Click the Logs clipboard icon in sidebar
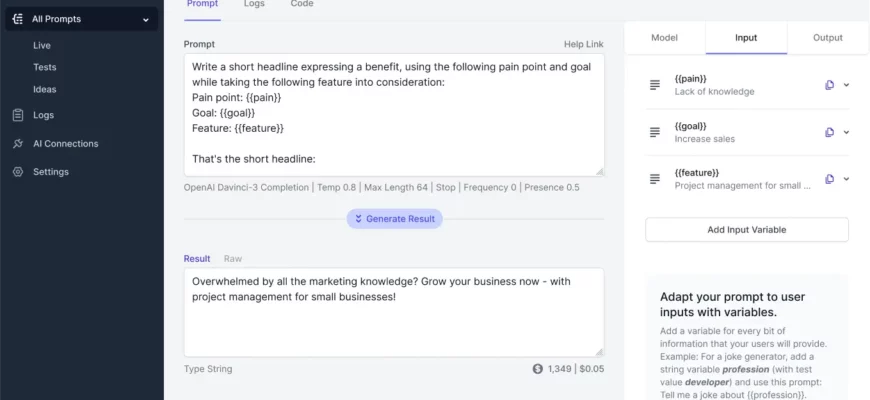The height and width of the screenshot is (400, 870). pyautogui.click(x=18, y=115)
